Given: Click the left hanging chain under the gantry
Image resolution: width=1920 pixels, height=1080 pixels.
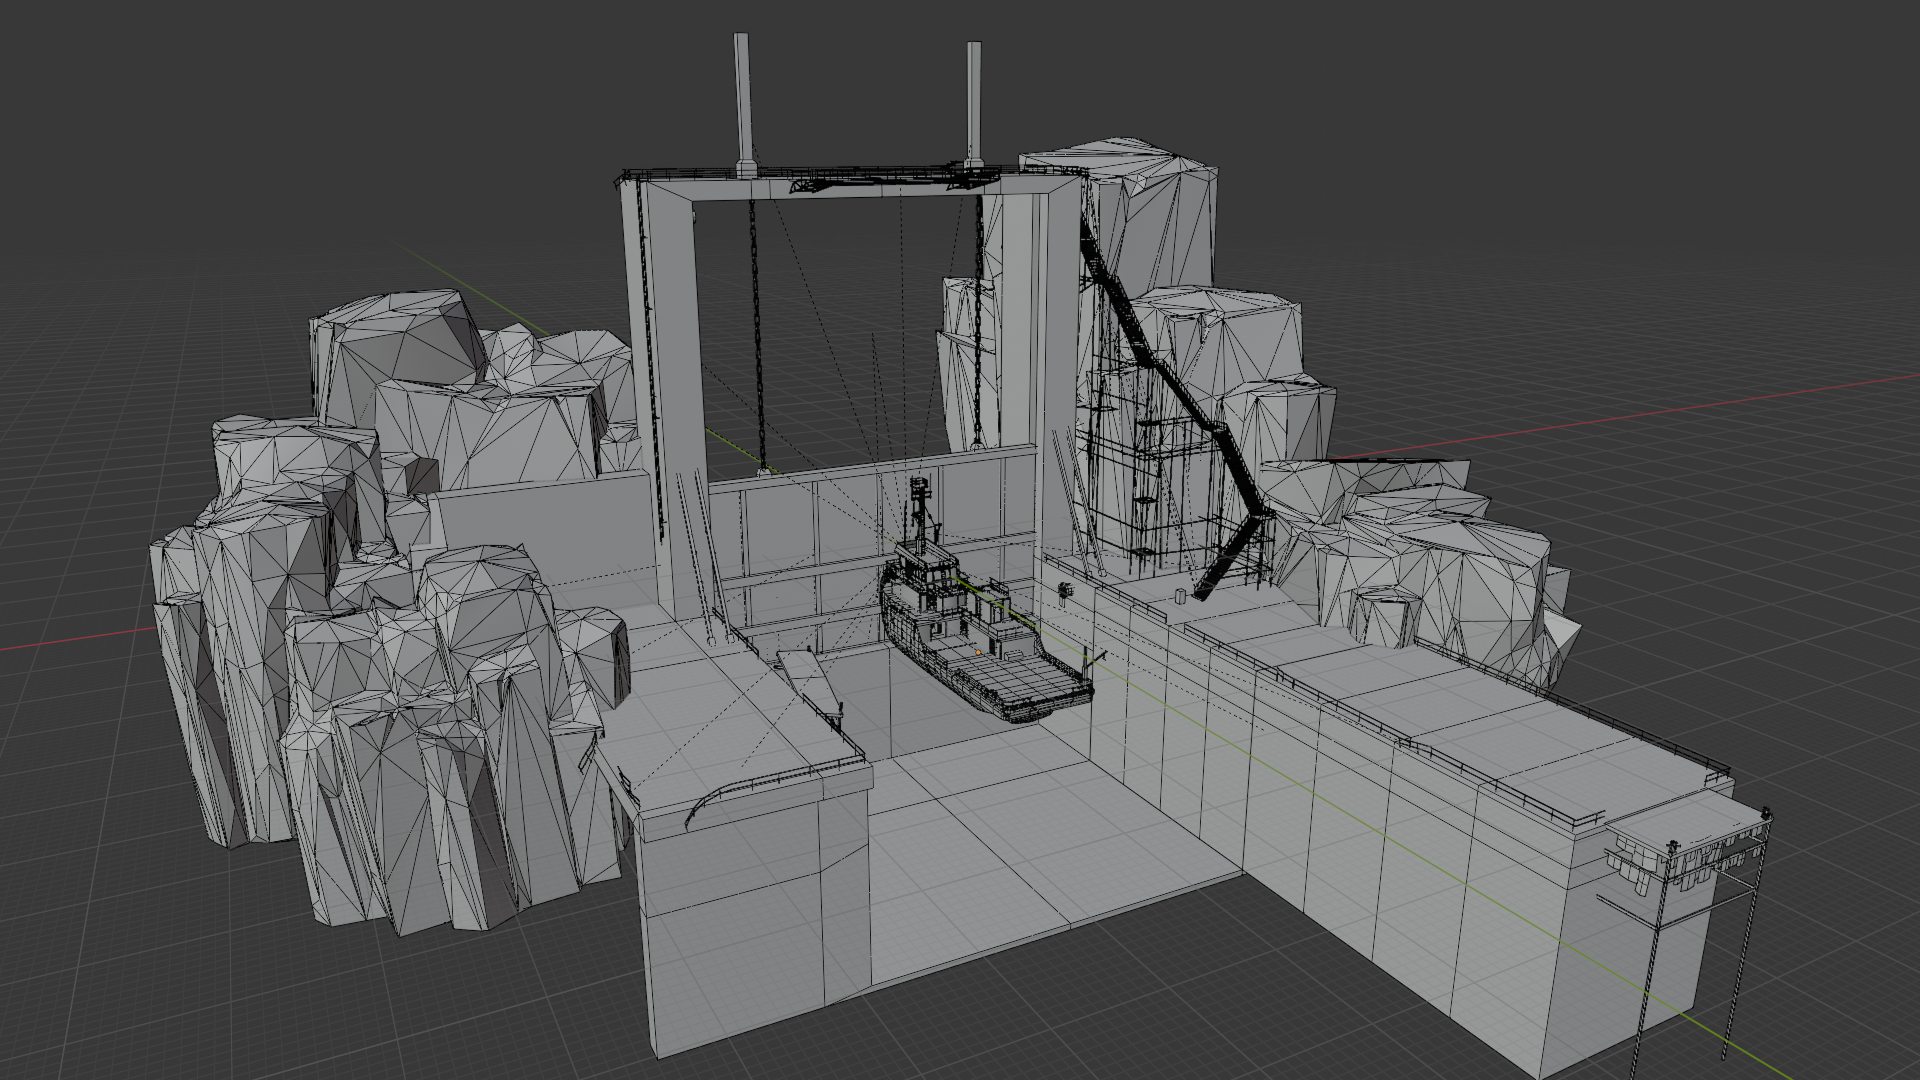Looking at the screenshot, I should pos(757,330).
